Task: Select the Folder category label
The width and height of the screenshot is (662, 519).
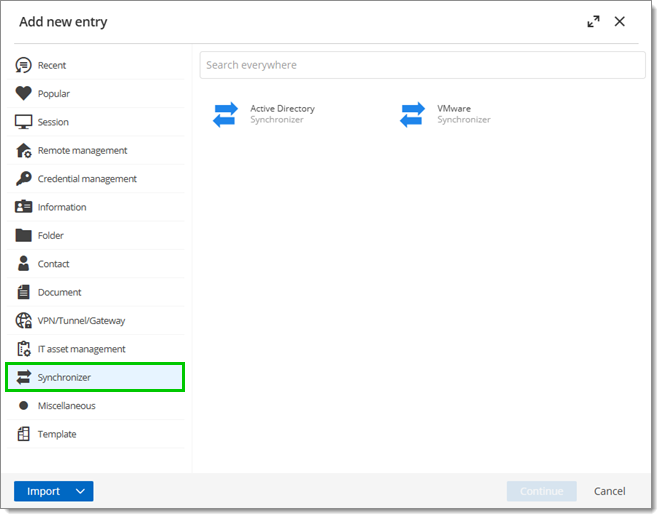Action: point(51,236)
